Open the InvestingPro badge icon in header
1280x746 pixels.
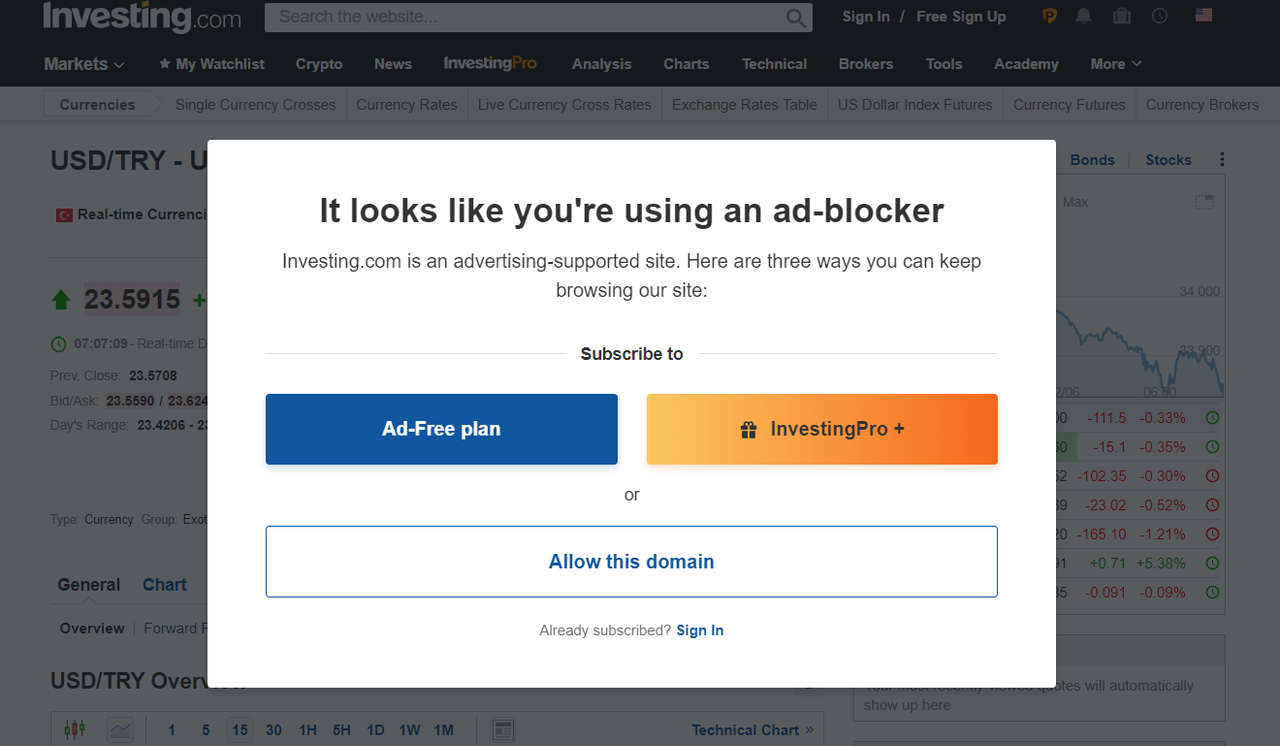[1050, 16]
